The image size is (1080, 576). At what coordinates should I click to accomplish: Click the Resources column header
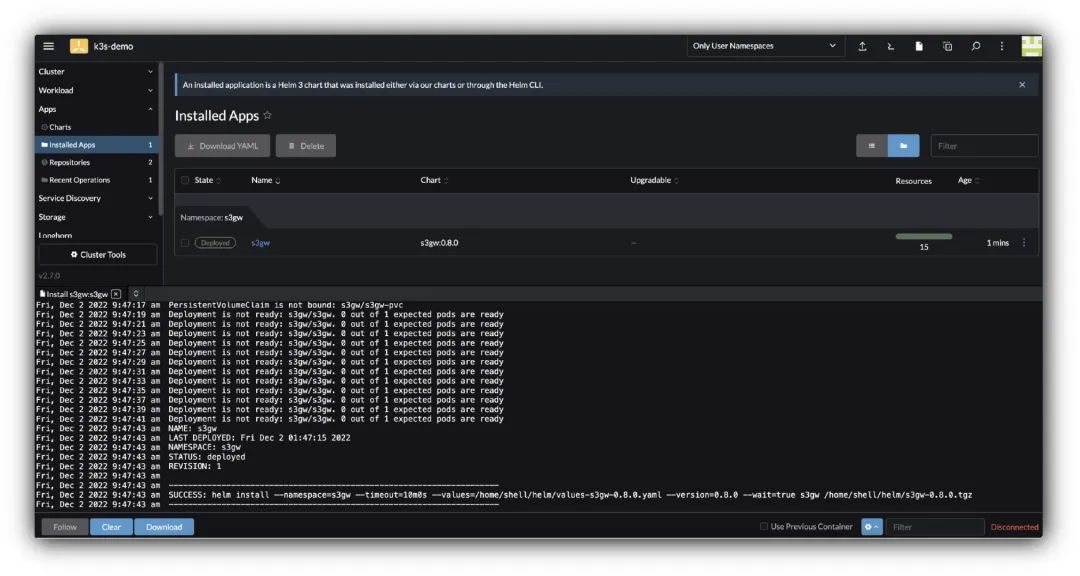pyautogui.click(x=913, y=181)
